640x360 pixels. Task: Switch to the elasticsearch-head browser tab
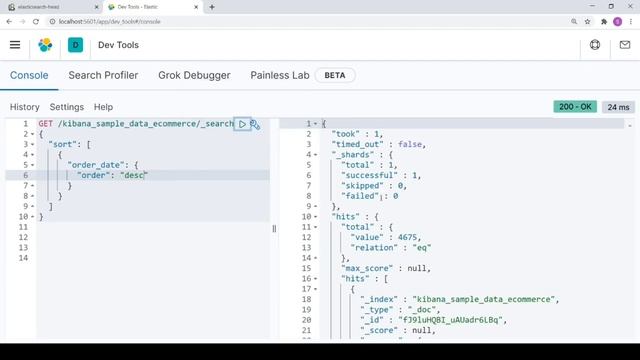coord(51,7)
